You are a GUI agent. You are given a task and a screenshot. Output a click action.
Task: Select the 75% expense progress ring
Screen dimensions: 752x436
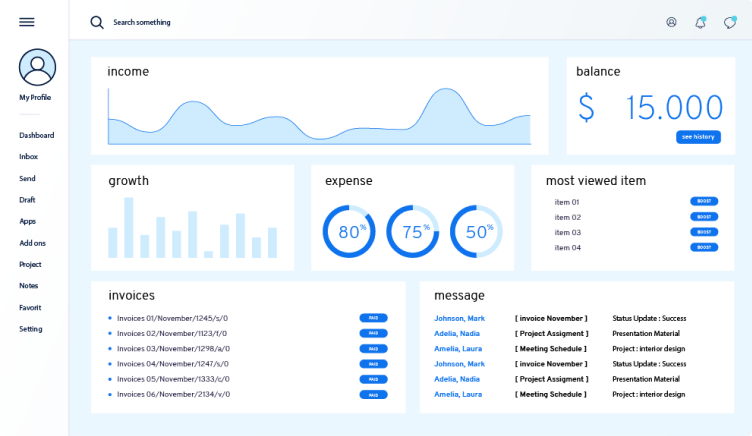click(x=413, y=232)
